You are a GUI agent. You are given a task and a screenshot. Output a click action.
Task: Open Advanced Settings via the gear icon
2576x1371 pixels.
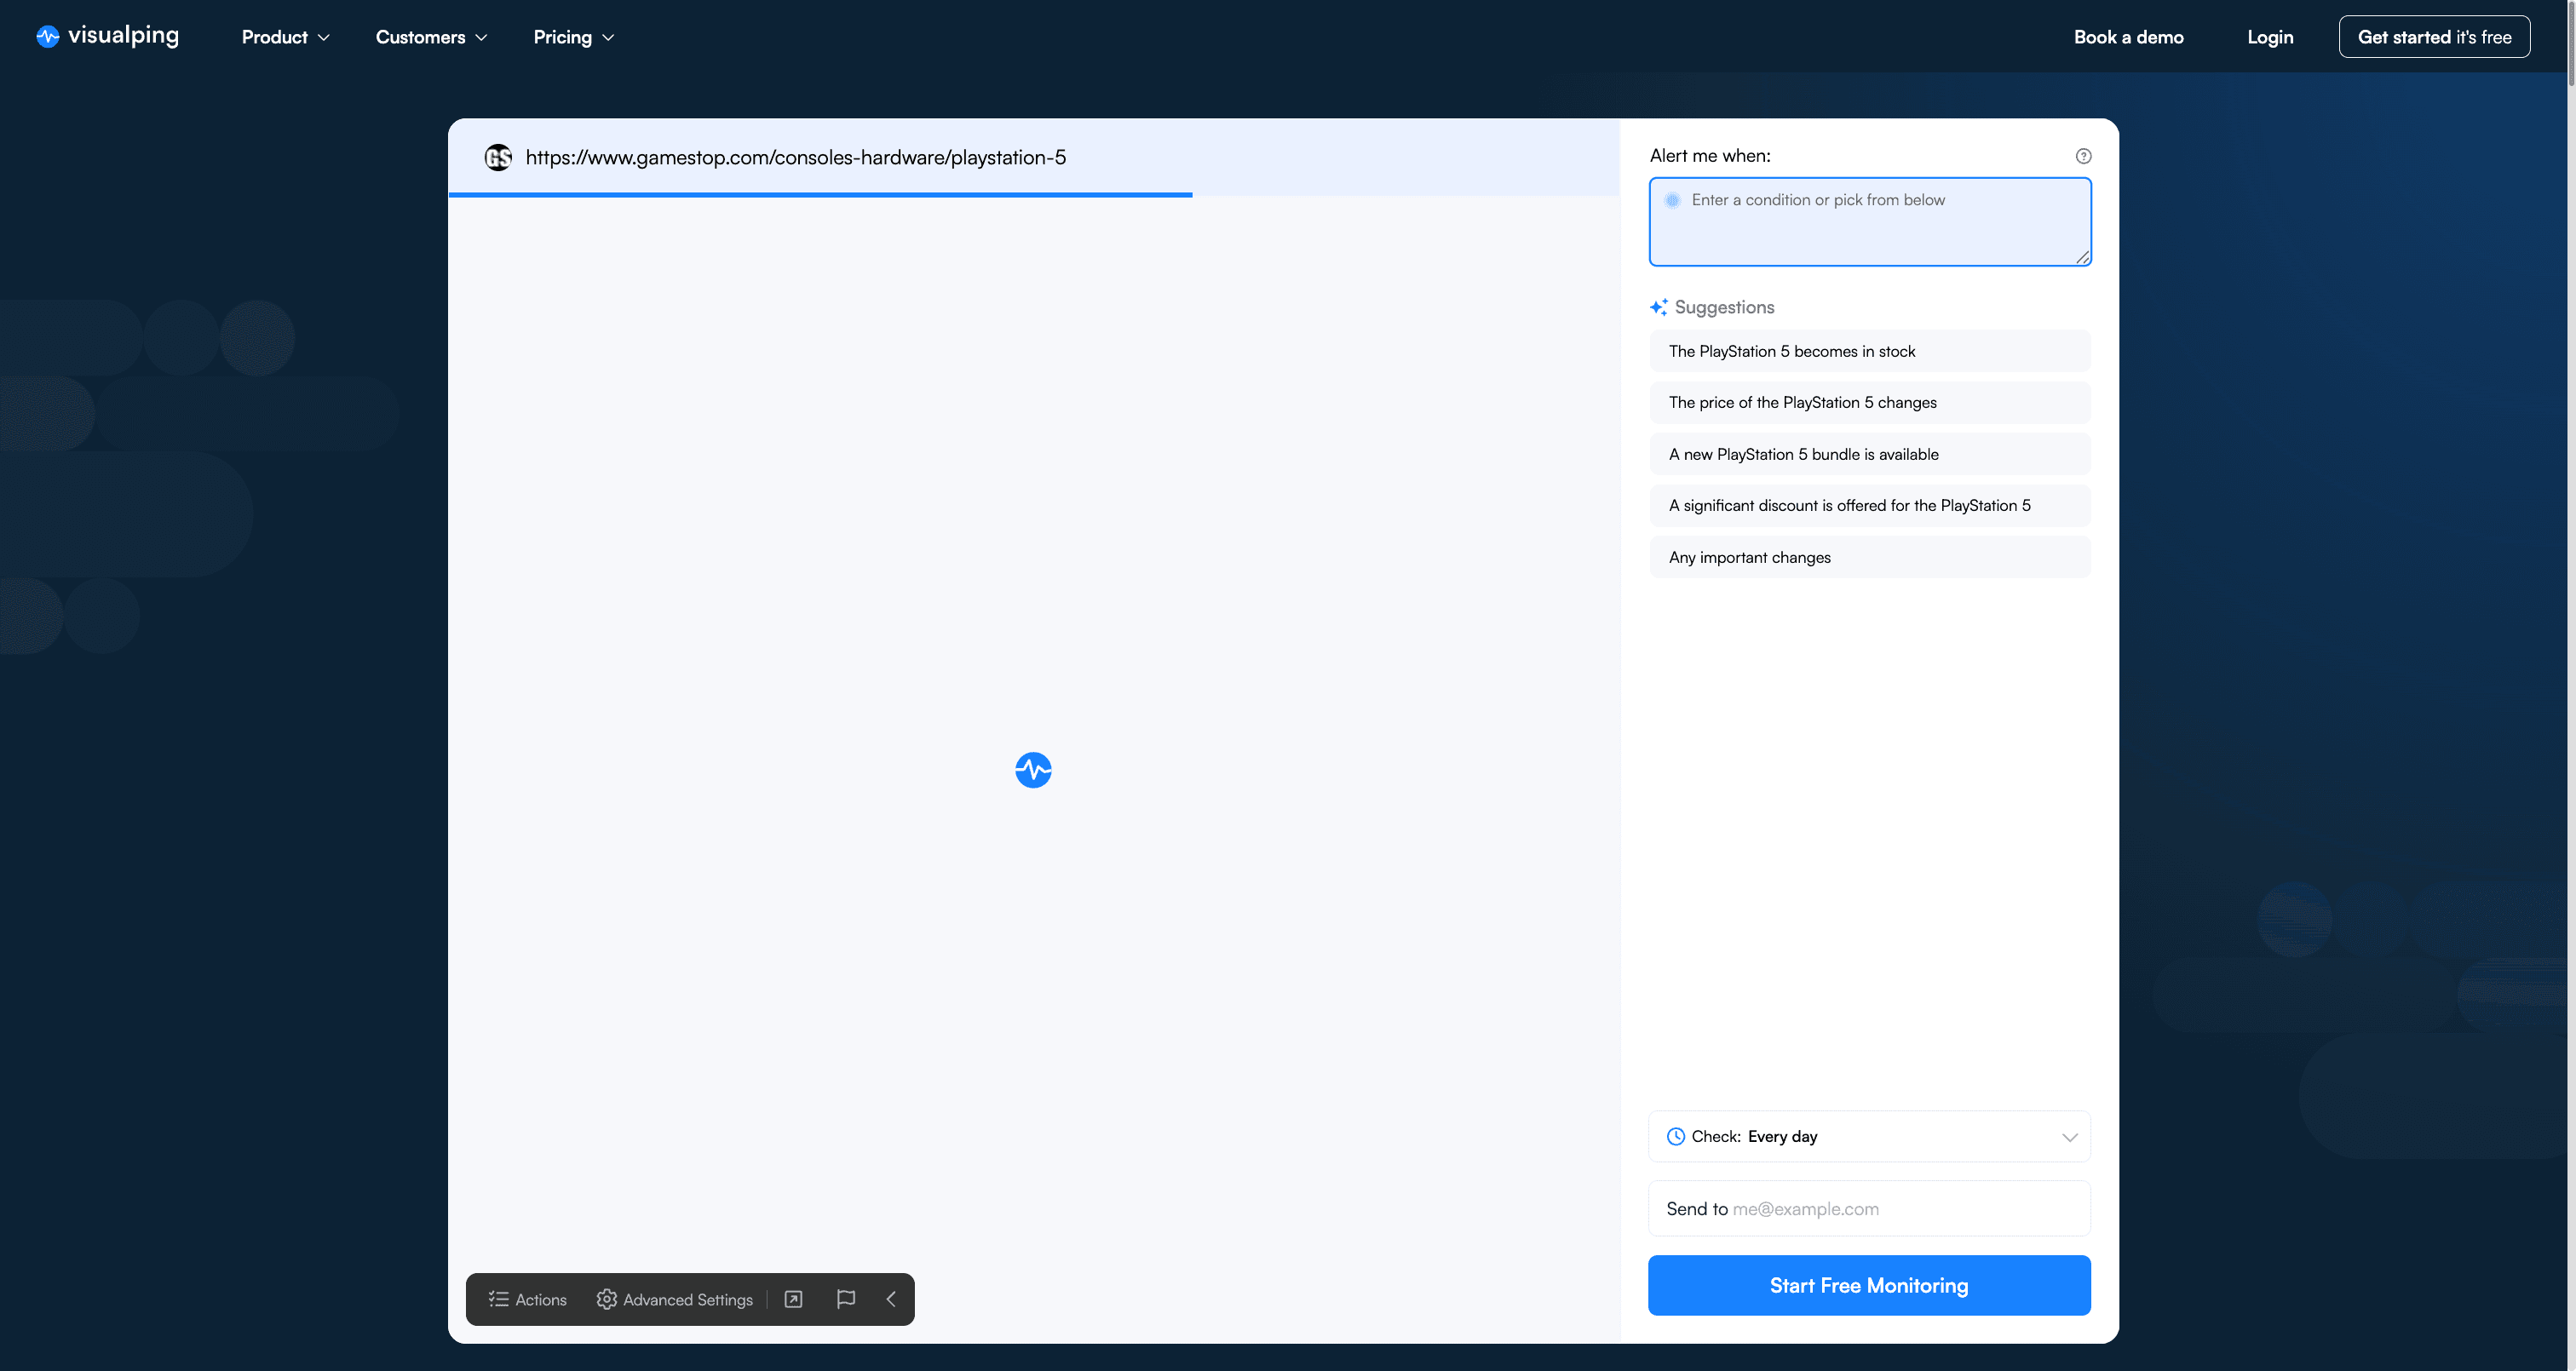(607, 1299)
